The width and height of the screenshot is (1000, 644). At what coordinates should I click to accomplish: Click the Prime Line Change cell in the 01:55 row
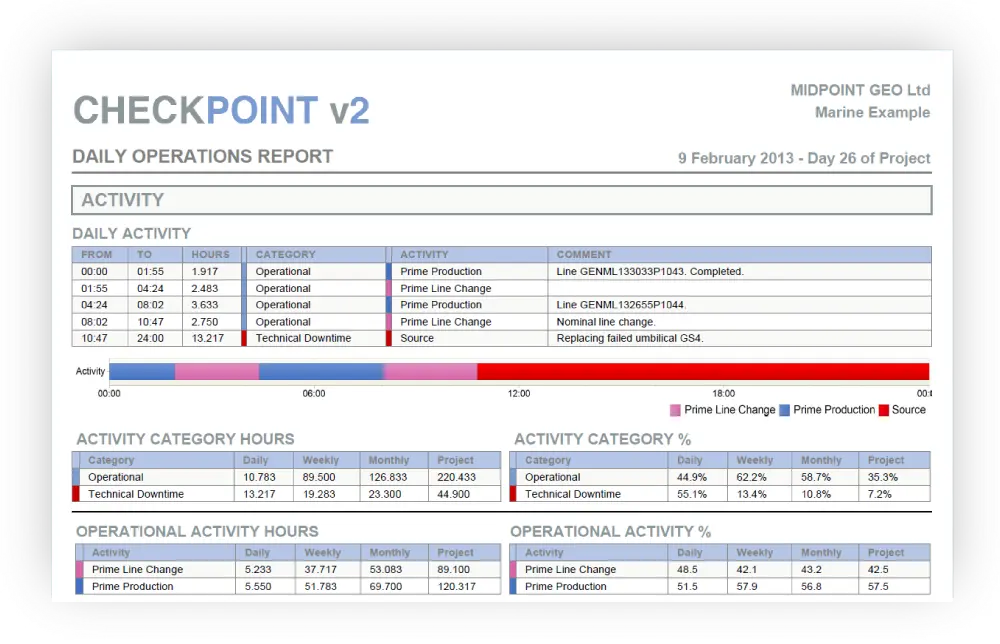pyautogui.click(x=446, y=288)
